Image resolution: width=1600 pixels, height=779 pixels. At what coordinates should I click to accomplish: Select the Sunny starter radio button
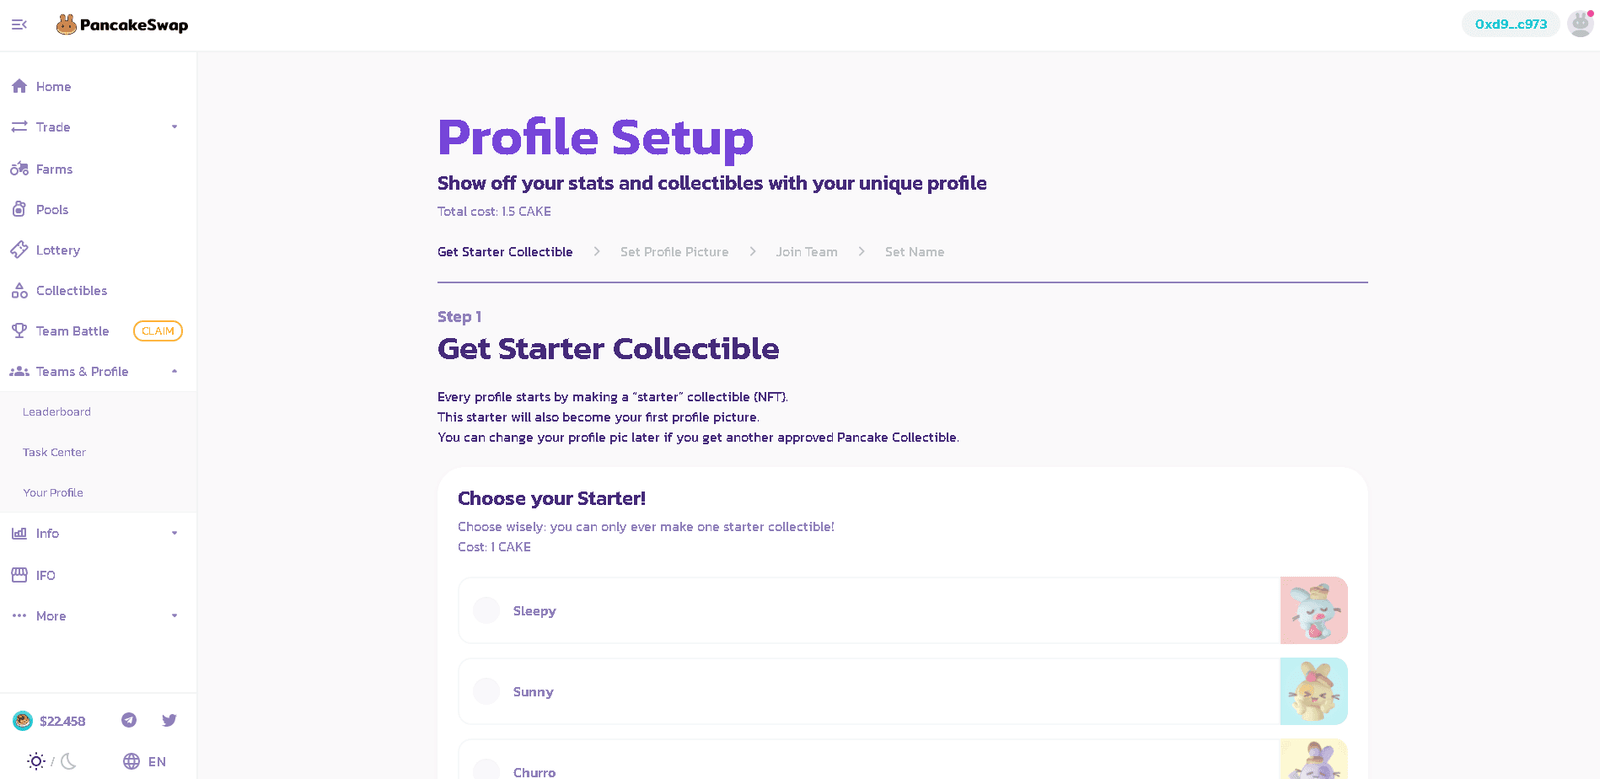[x=486, y=691]
